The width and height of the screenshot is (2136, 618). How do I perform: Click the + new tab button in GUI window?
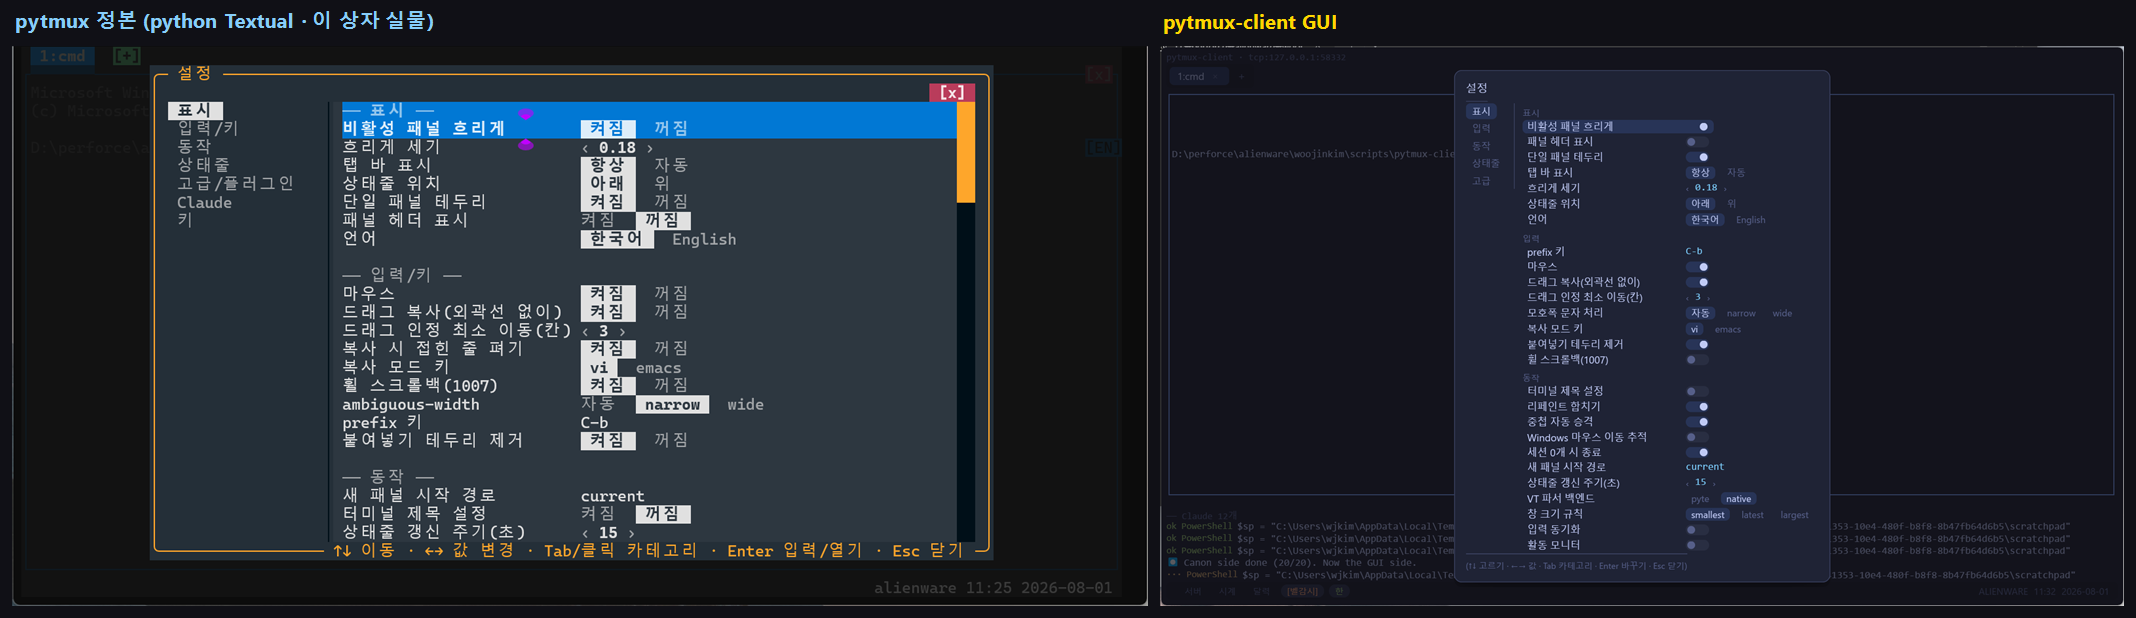1241,76
